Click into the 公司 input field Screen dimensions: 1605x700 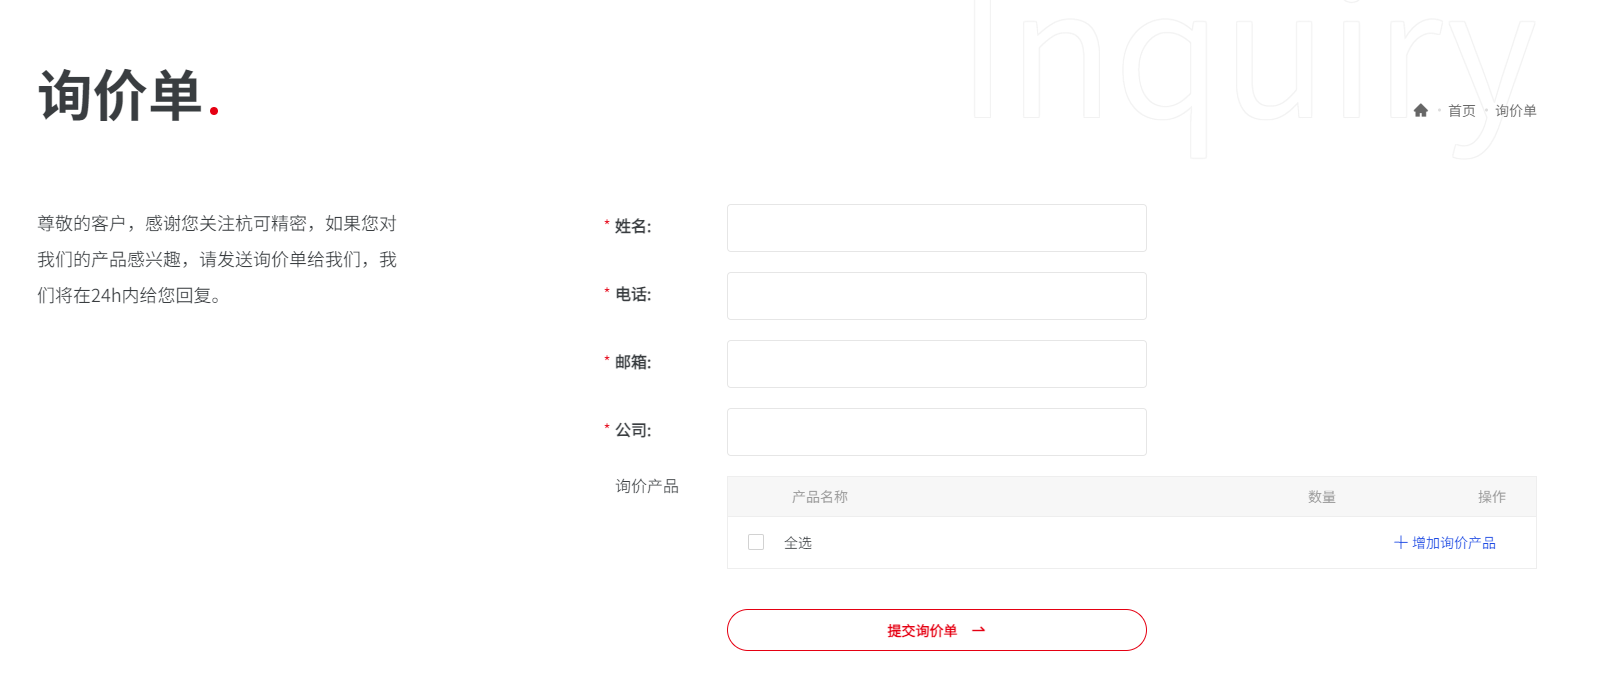point(936,432)
